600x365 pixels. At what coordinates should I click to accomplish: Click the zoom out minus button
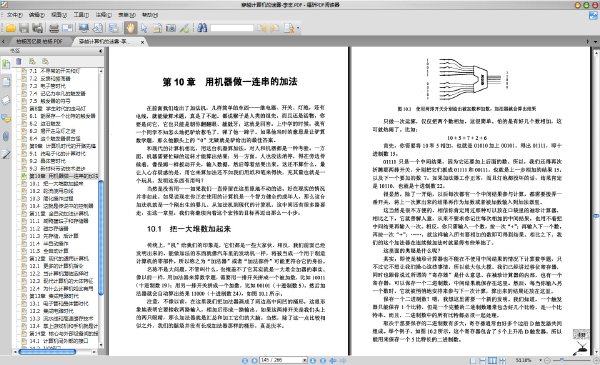(x=547, y=360)
